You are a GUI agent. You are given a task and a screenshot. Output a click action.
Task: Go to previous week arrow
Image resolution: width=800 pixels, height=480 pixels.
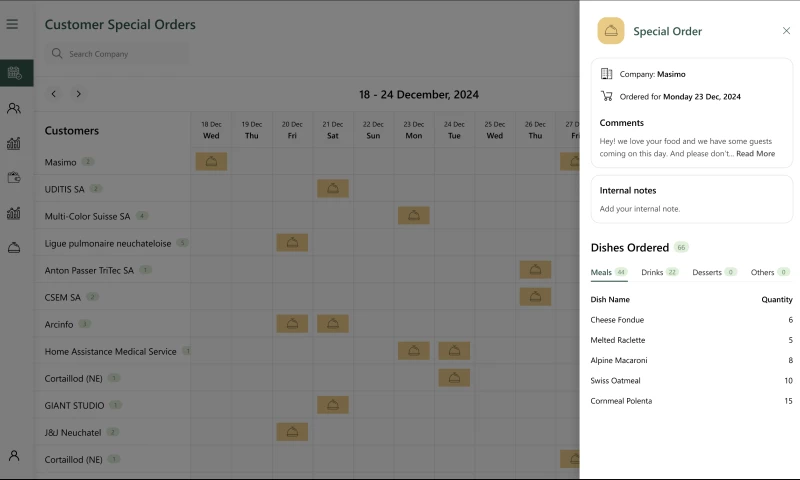[54, 94]
